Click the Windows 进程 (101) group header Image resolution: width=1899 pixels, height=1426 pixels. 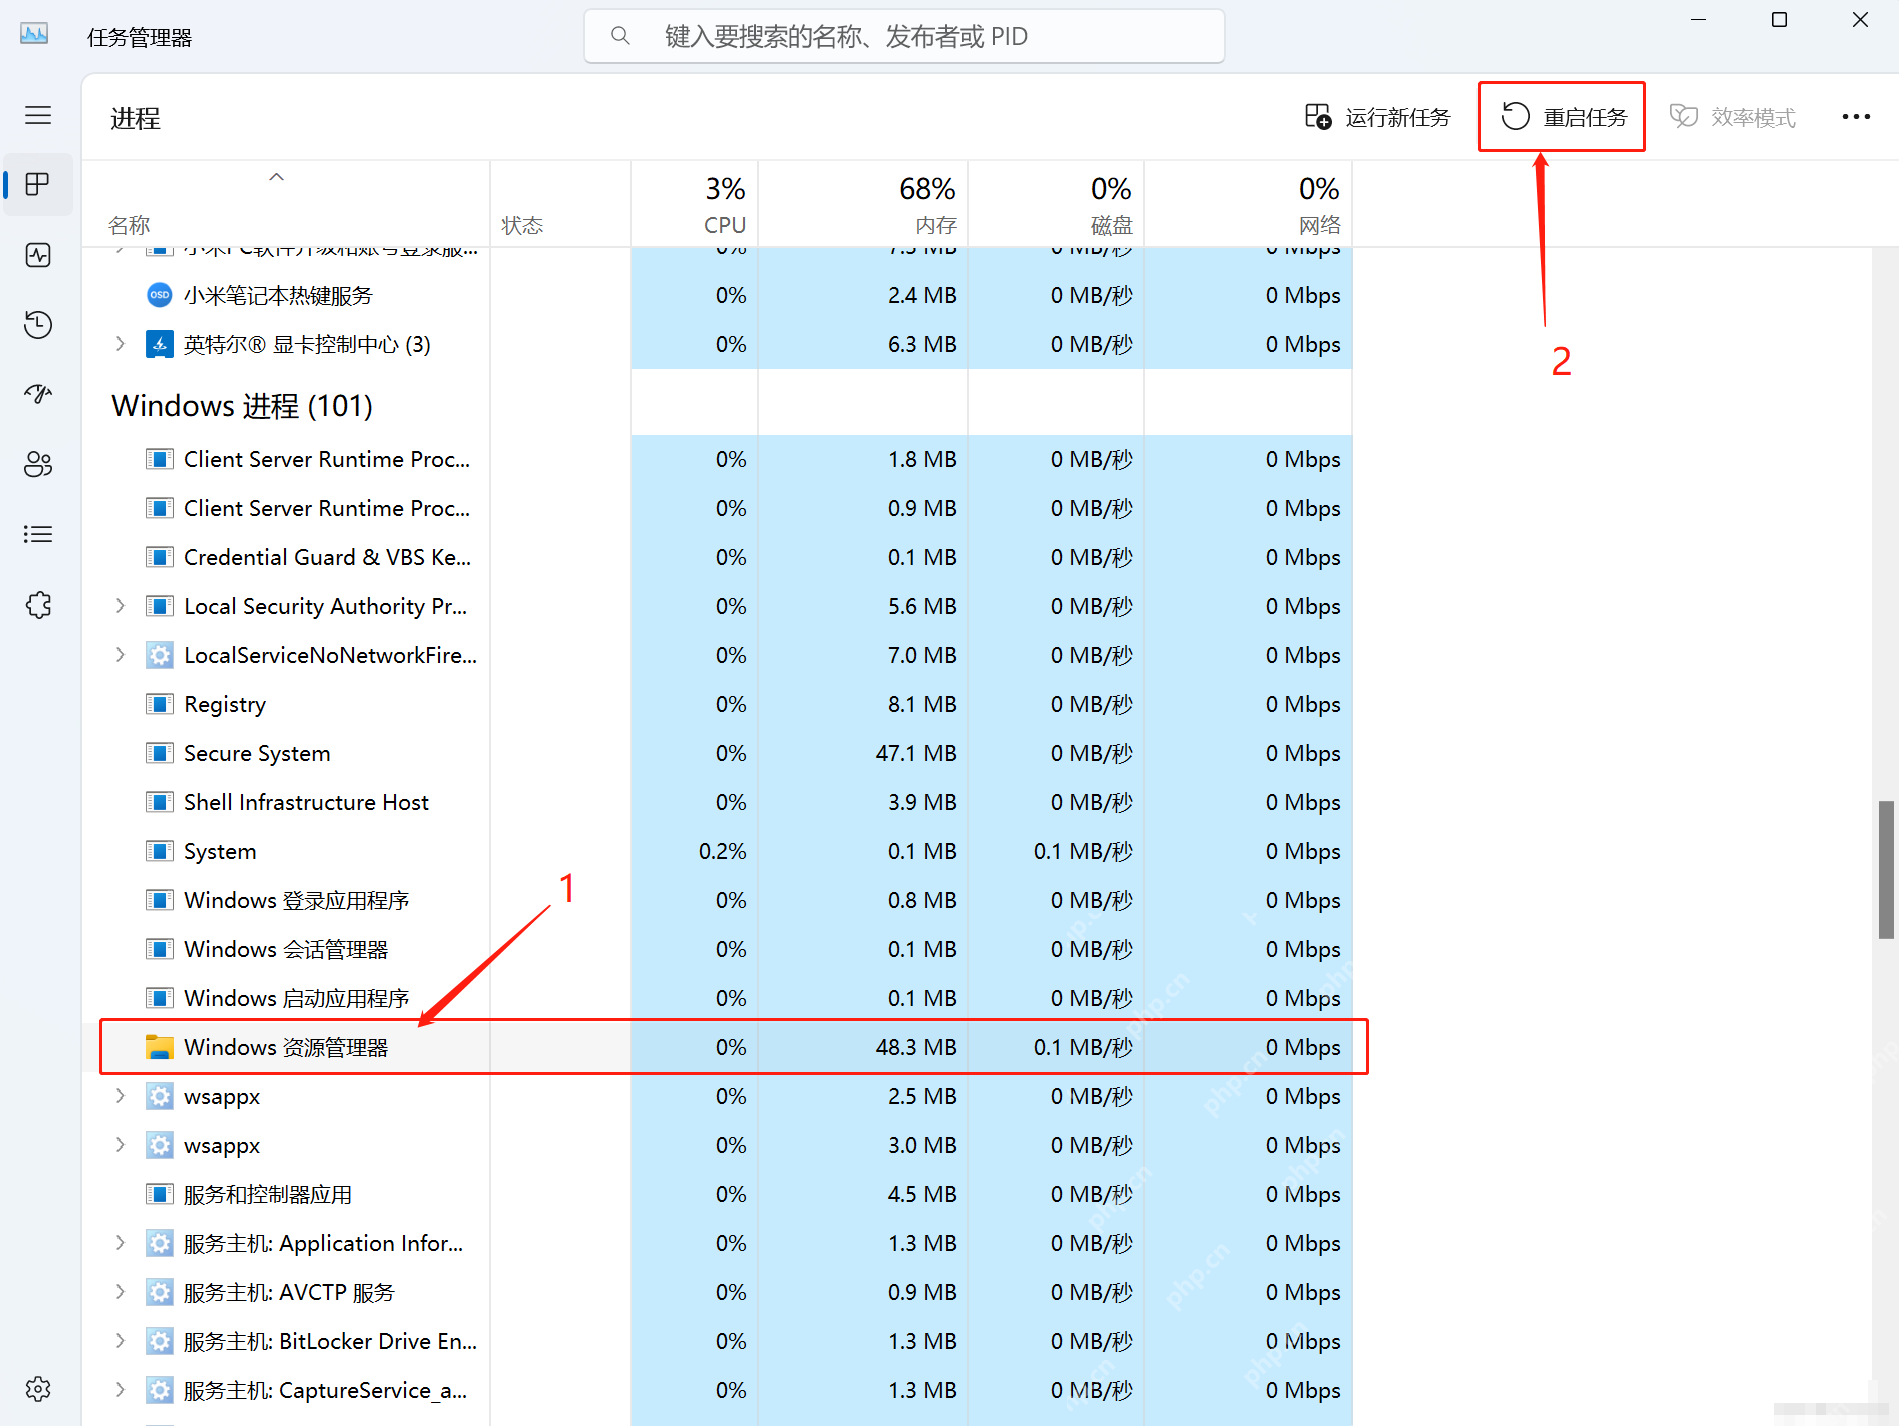(x=242, y=405)
